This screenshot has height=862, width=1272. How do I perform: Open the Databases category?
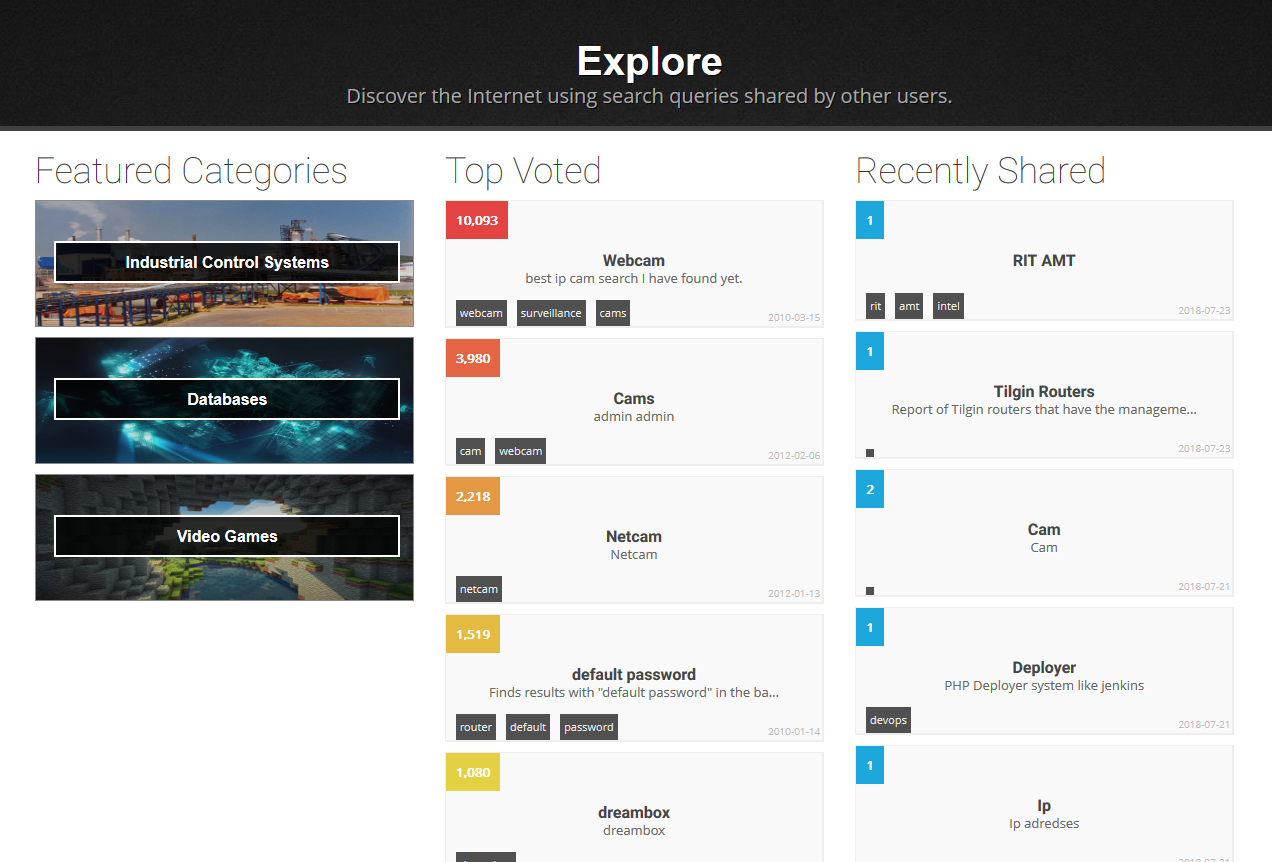click(x=224, y=400)
